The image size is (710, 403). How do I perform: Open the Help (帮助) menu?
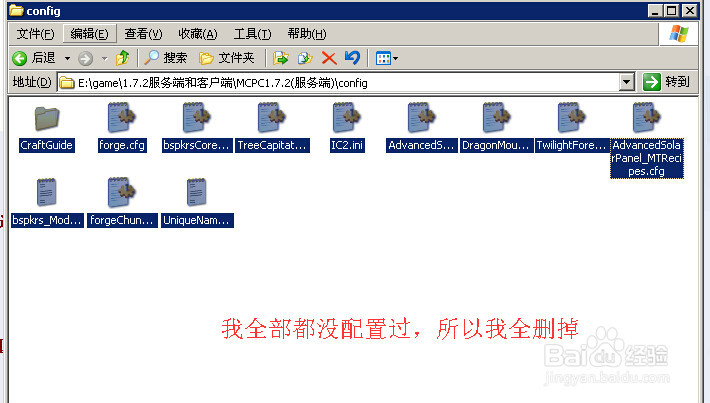point(307,34)
